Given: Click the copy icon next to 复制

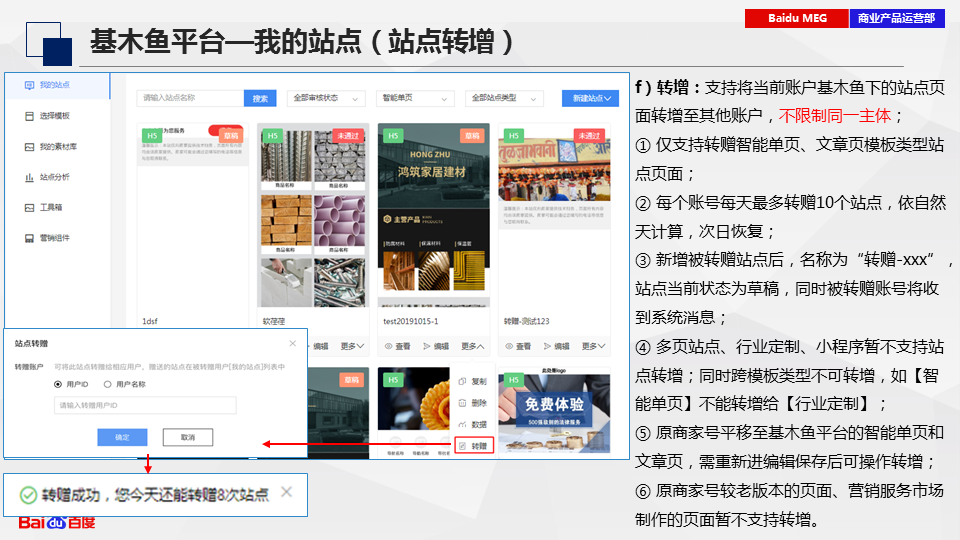Looking at the screenshot, I should pos(462,381).
